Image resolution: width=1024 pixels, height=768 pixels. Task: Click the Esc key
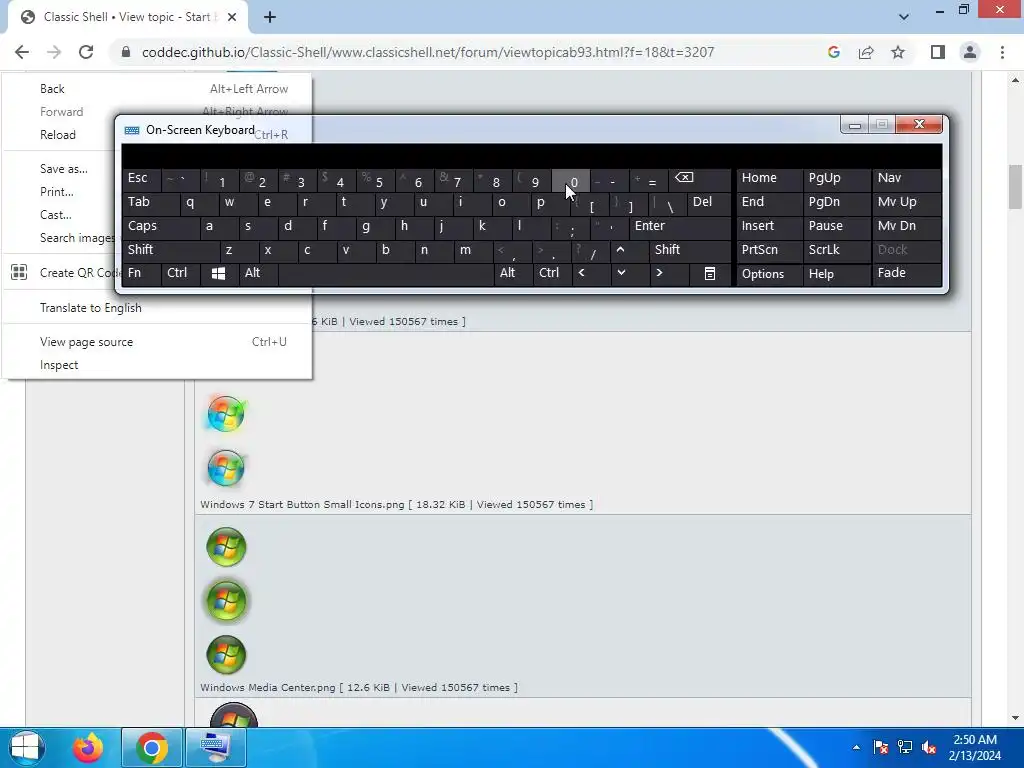point(141,178)
